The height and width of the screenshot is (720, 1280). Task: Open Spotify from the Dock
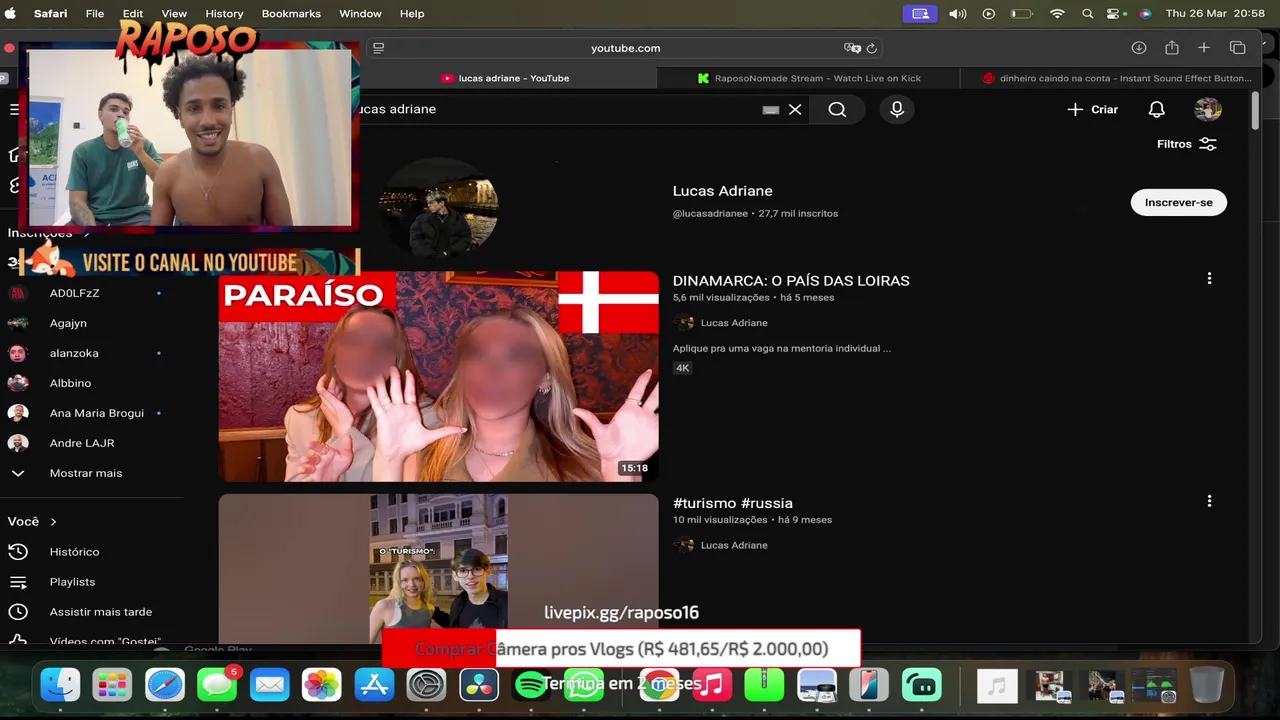coord(531,685)
